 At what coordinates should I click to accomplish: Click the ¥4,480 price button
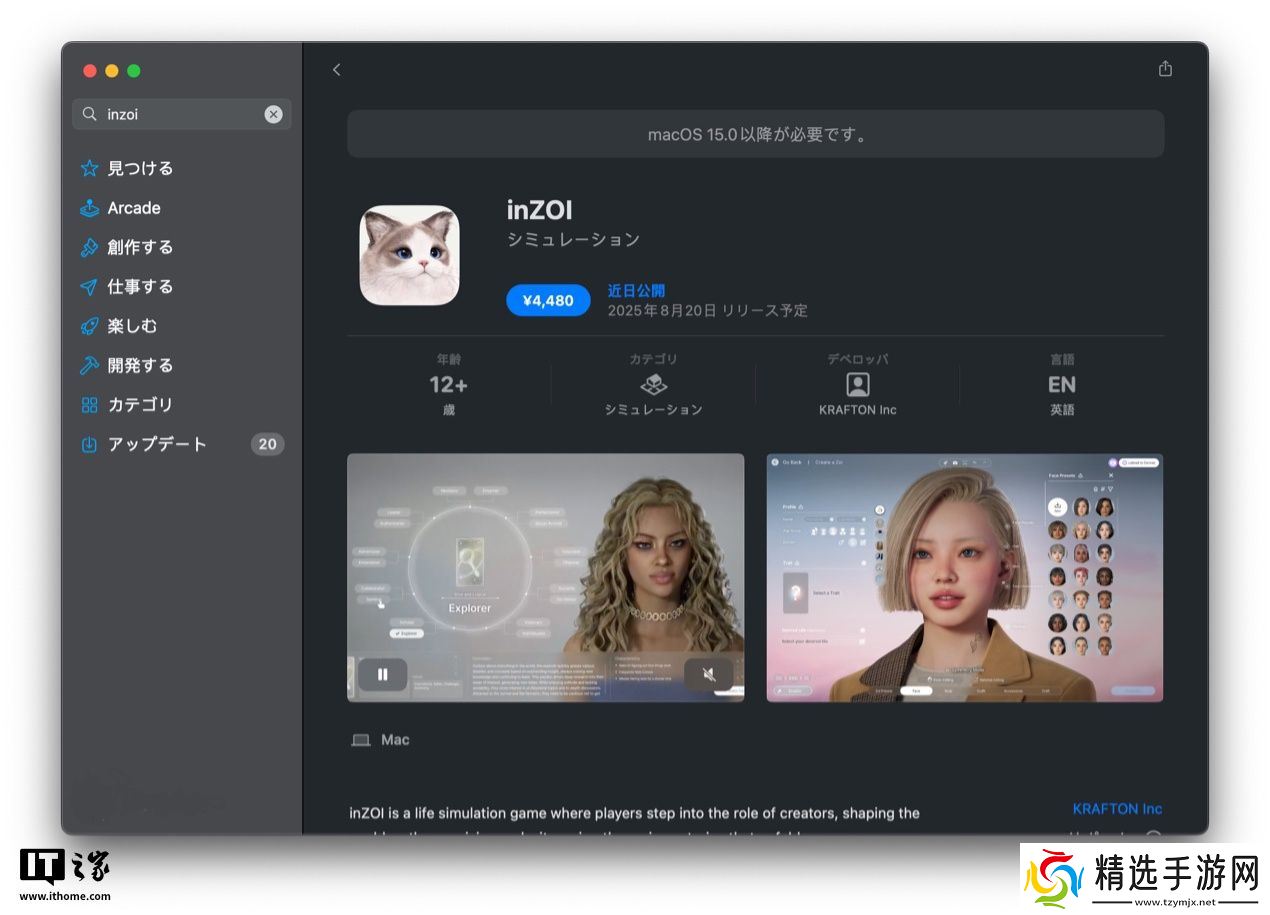click(548, 300)
